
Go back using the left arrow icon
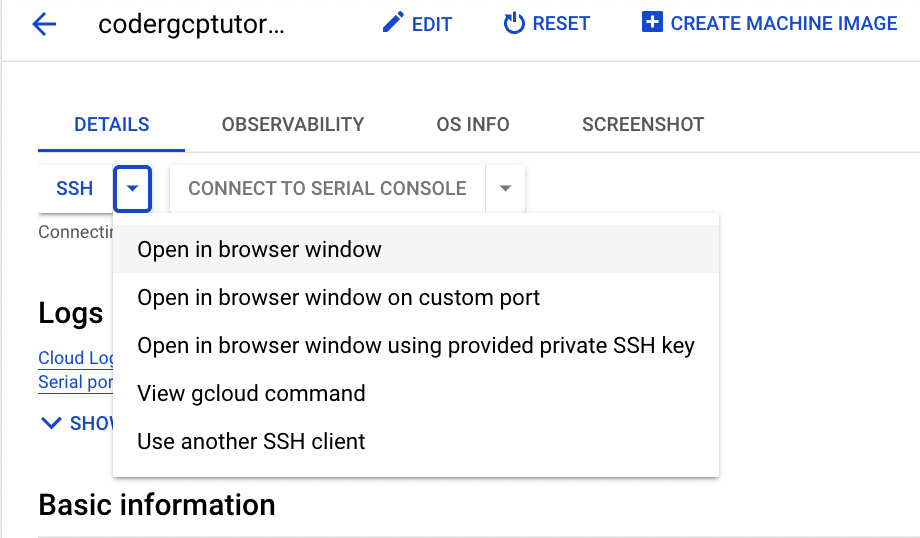click(x=44, y=24)
